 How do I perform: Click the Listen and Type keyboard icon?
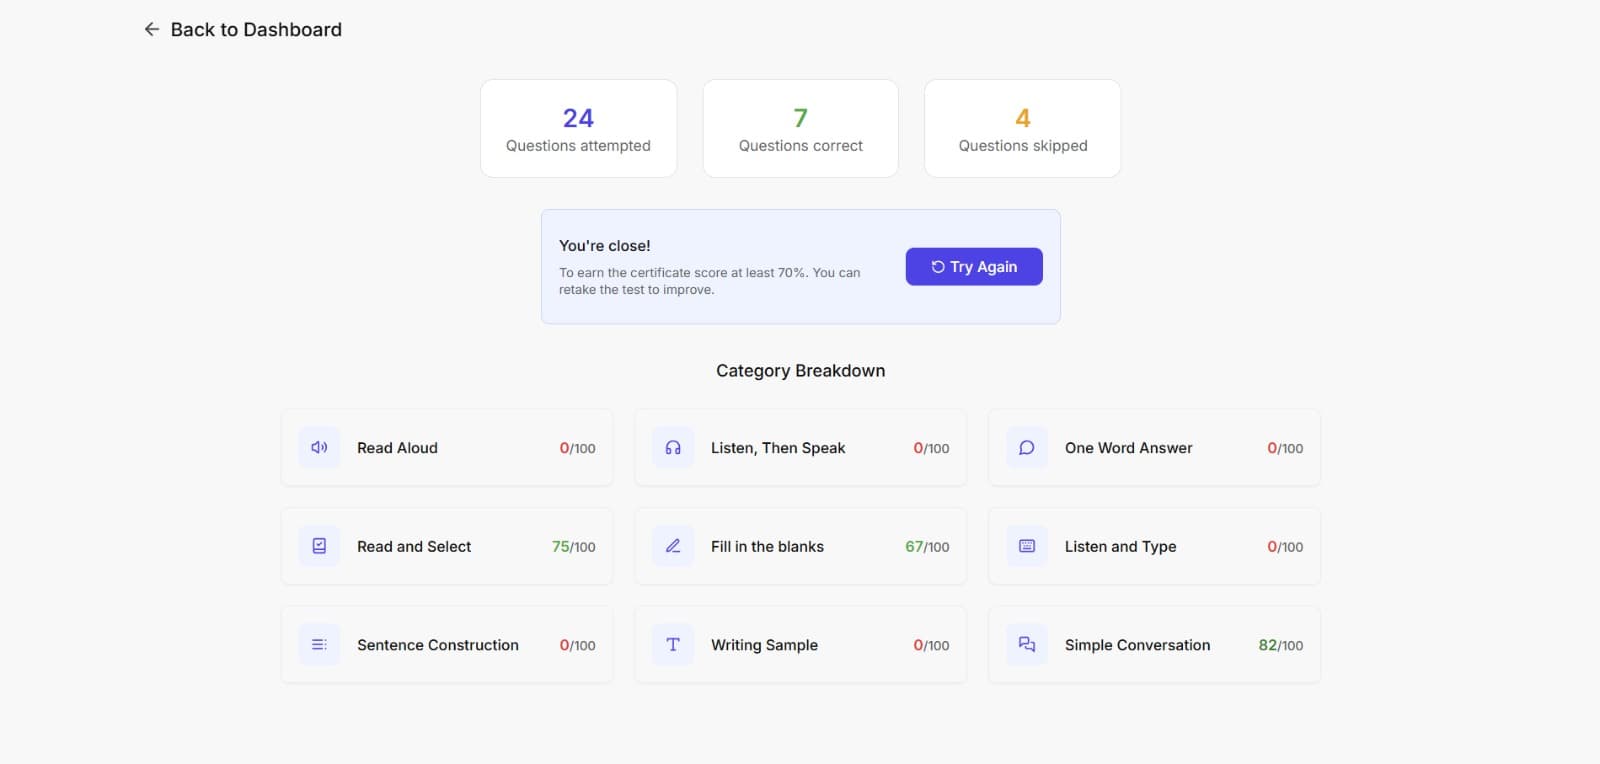tap(1027, 546)
